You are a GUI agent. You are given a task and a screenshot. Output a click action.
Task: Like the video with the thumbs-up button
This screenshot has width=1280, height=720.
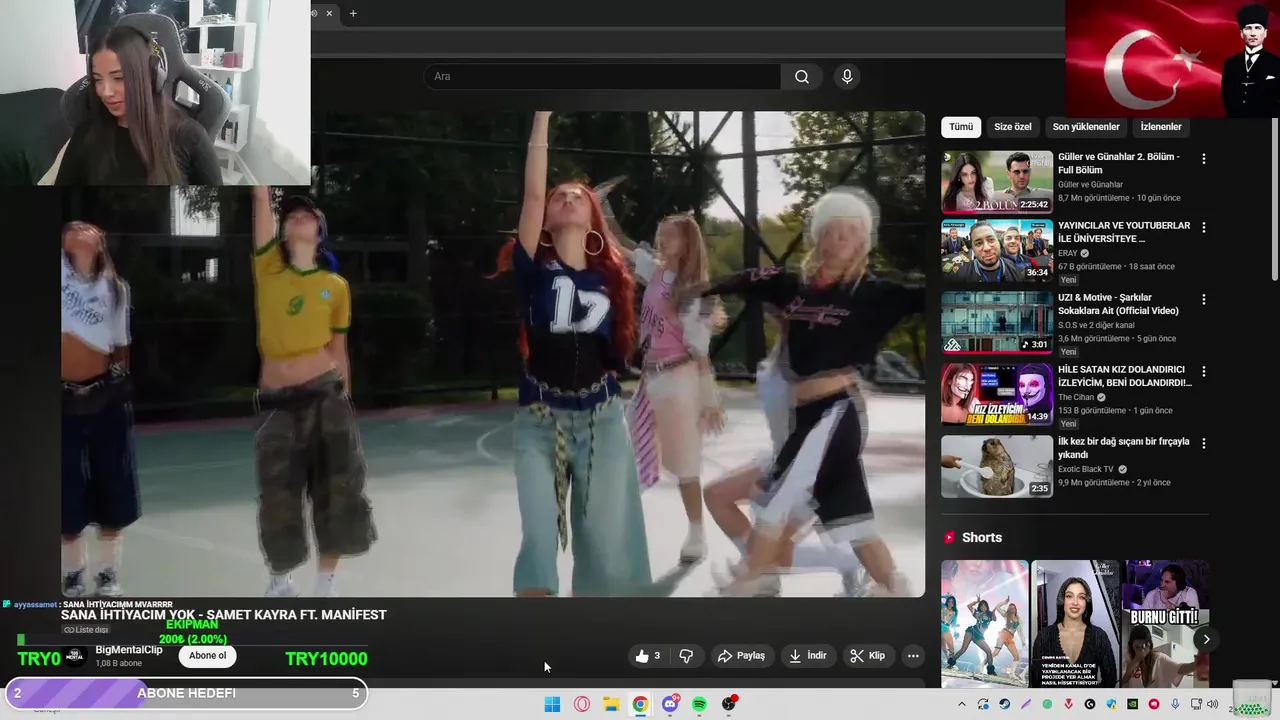pos(647,656)
